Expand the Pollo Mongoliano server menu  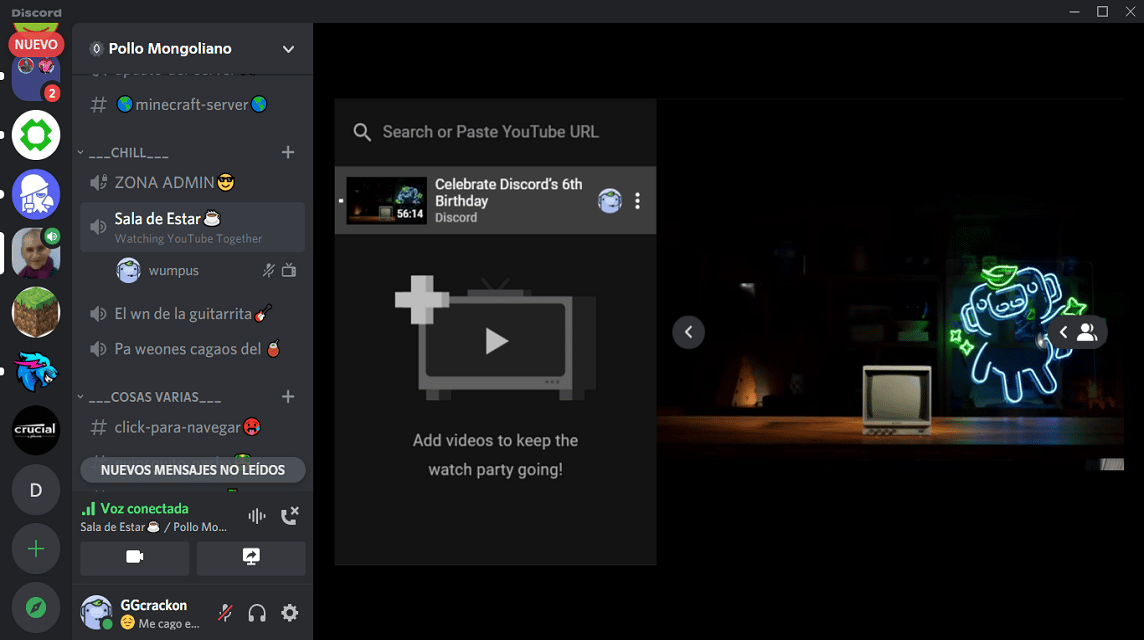[288, 49]
